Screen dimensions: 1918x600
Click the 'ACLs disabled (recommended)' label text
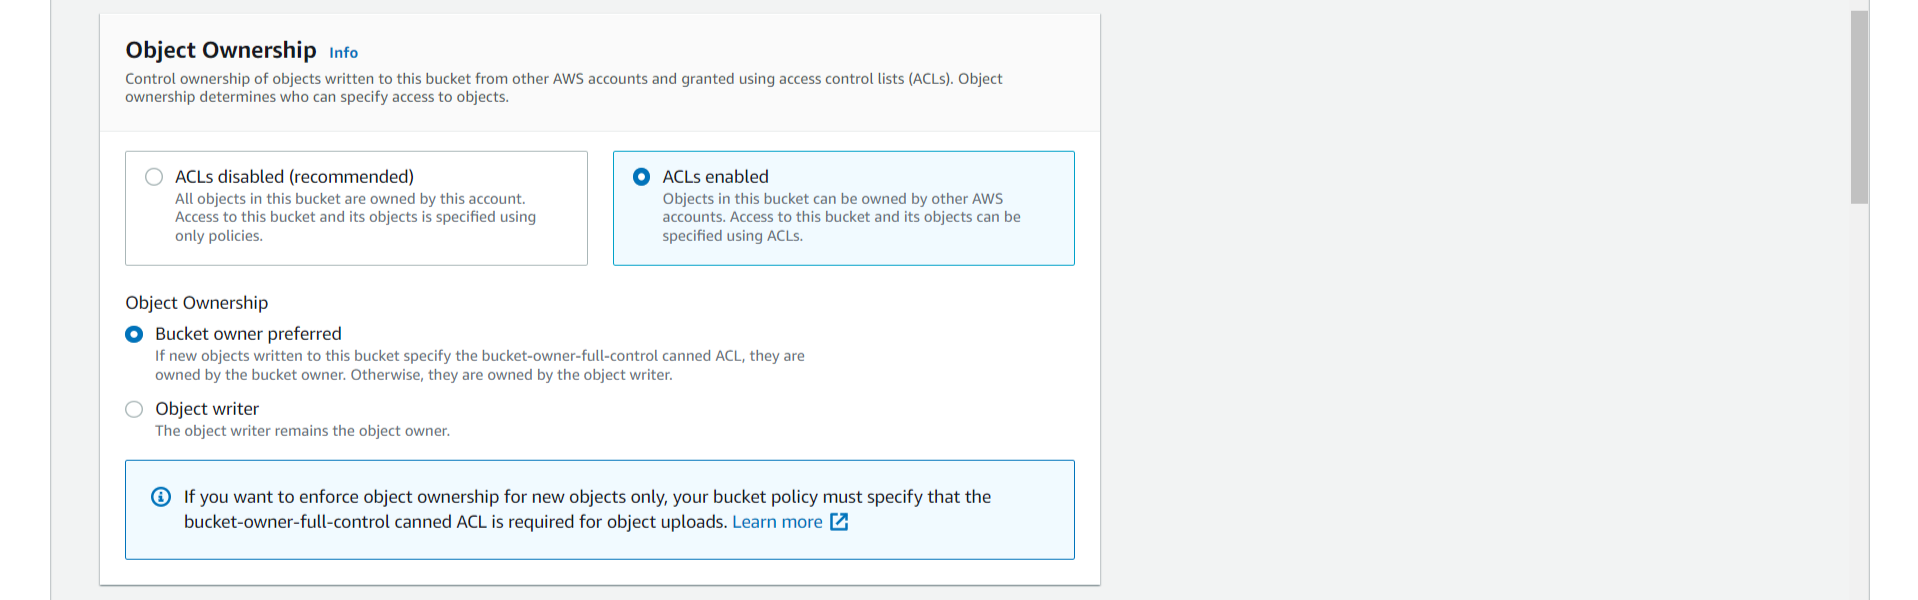click(x=294, y=177)
